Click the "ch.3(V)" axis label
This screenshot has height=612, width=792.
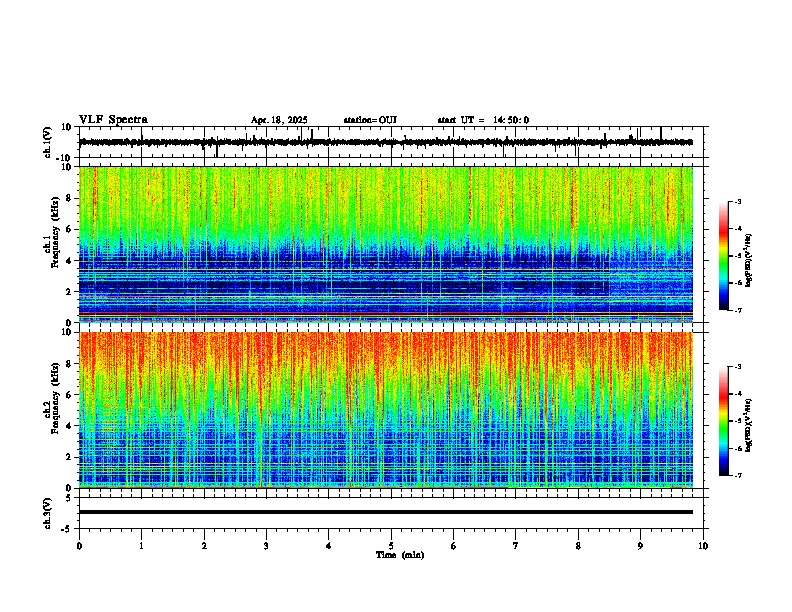click(48, 513)
